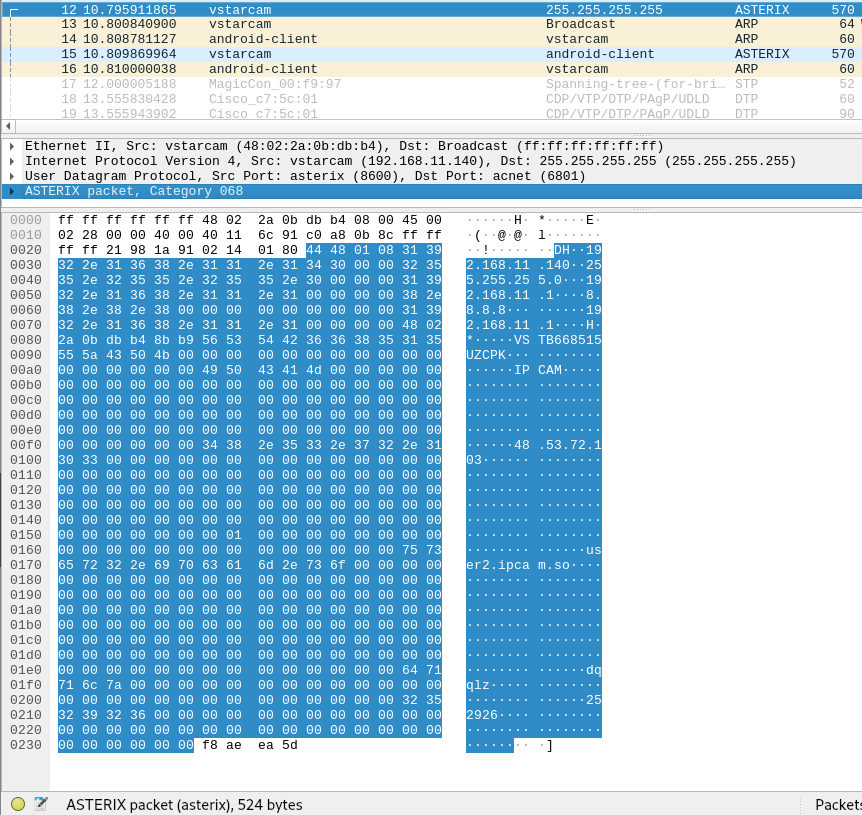Click ASCII text 'VS TB668515' in dump
This screenshot has height=815, width=862.
coord(557,340)
